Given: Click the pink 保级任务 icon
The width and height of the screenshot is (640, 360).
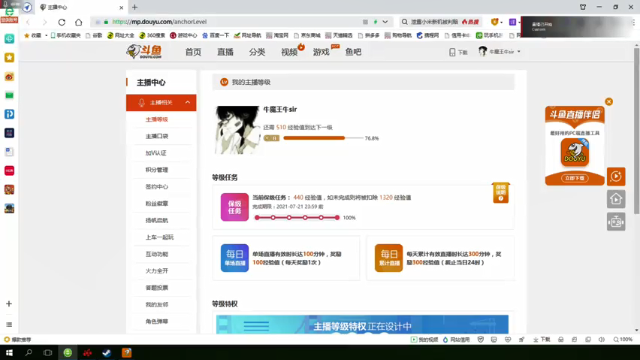Looking at the screenshot, I should (235, 207).
